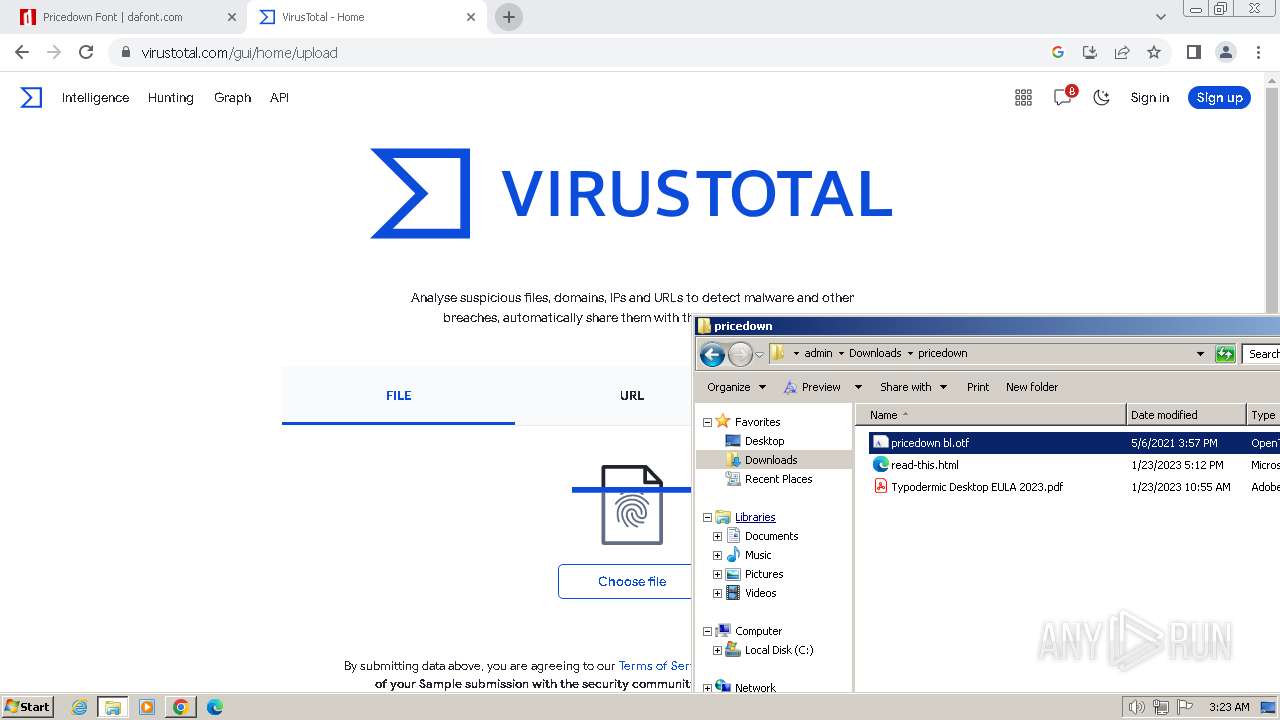The image size is (1280, 720).
Task: Open the Hunting menu
Action: (x=171, y=97)
